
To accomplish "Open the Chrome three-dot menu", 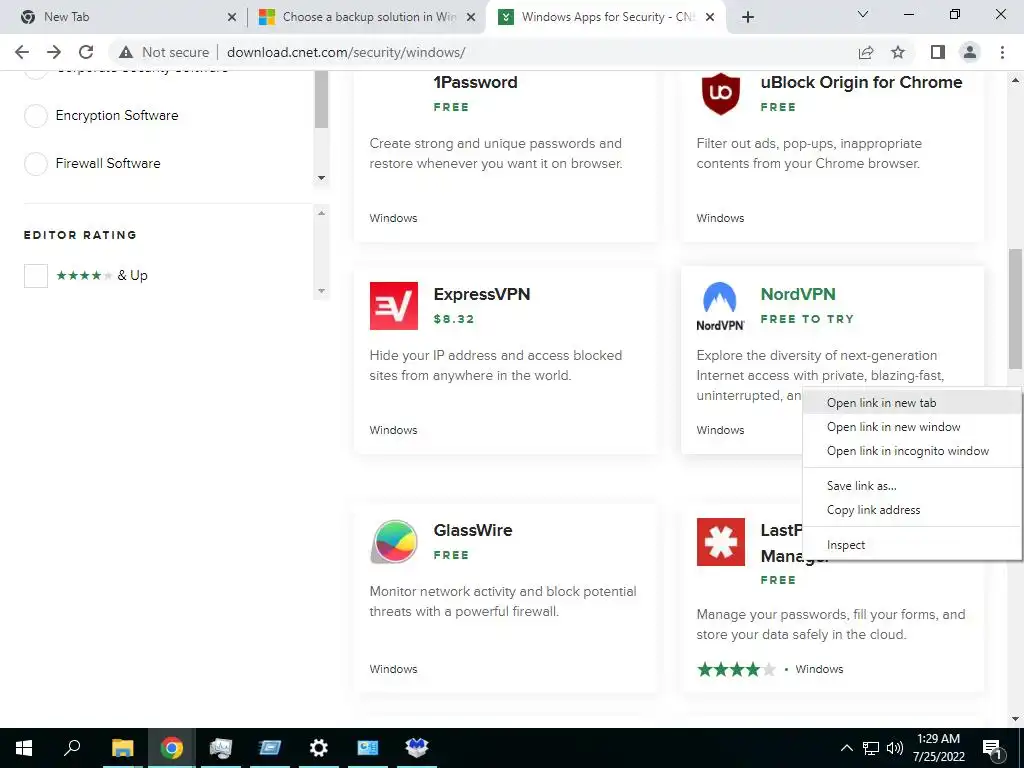I will (1002, 52).
